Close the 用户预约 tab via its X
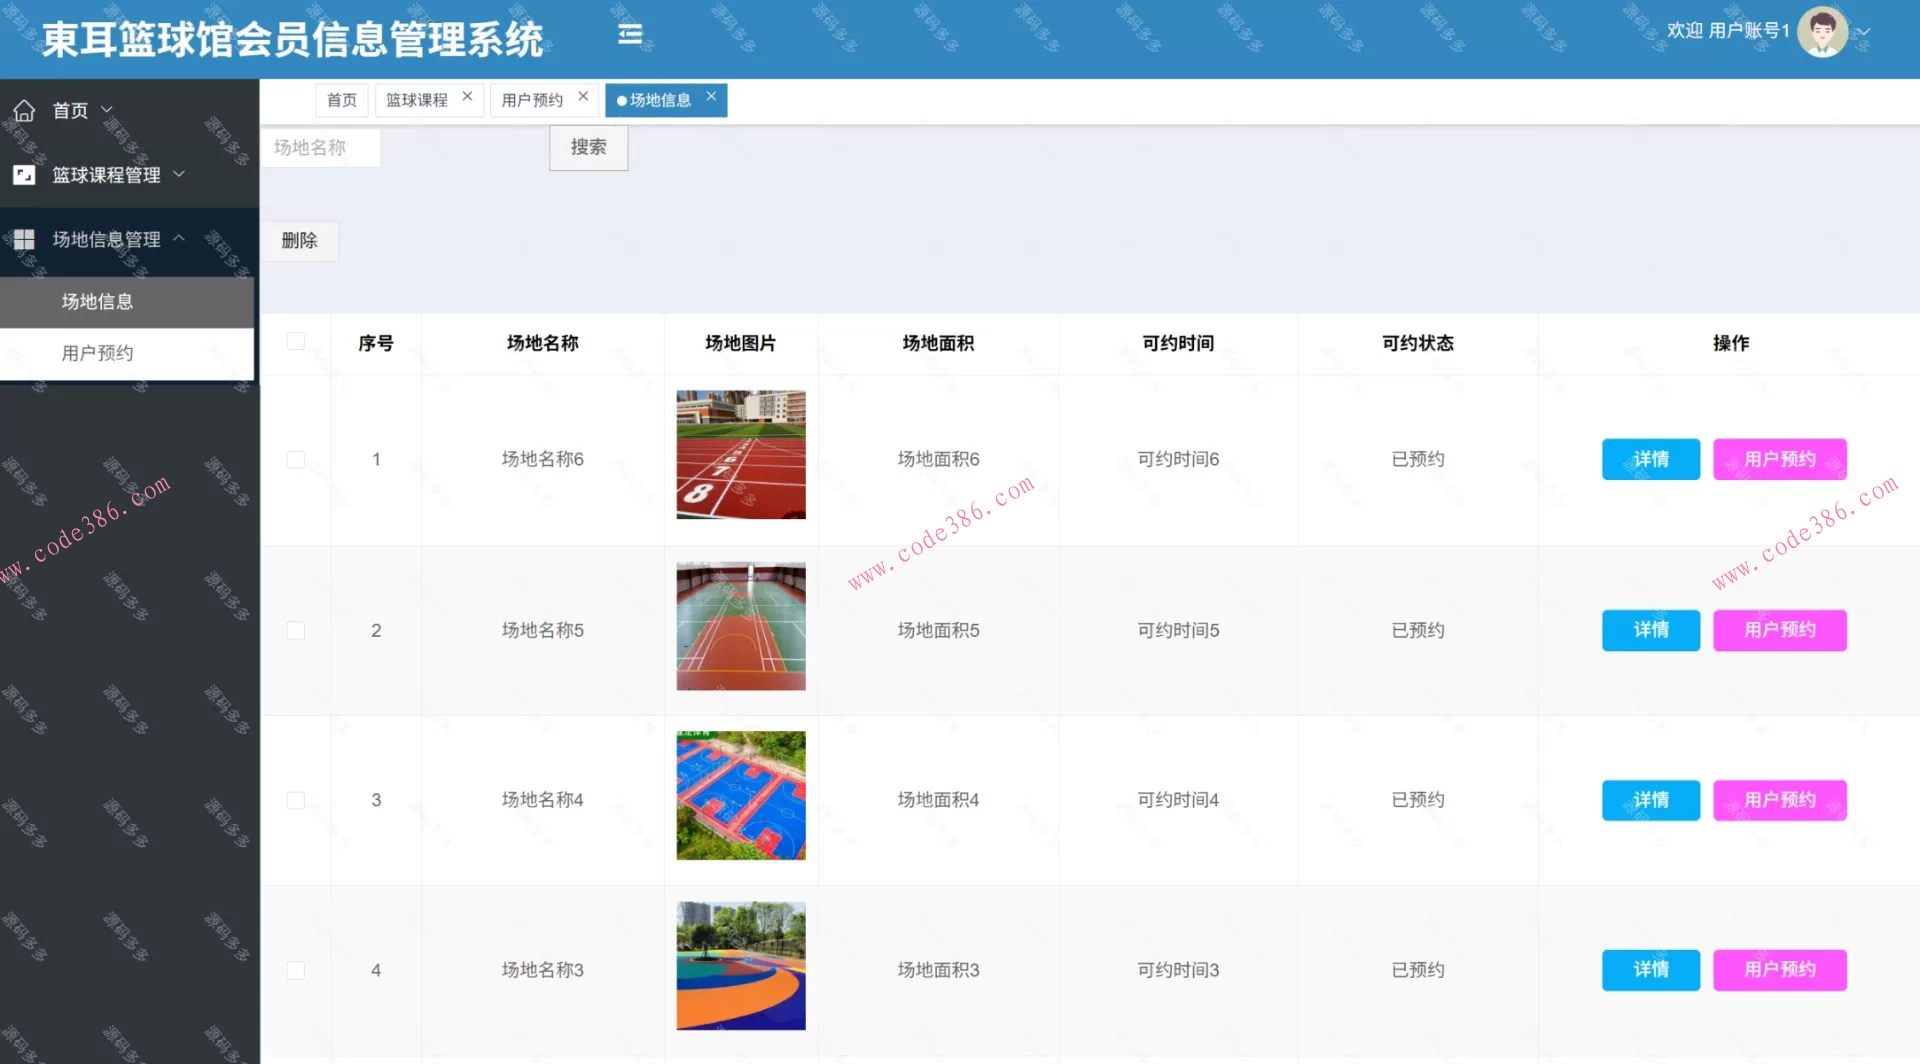 [583, 97]
